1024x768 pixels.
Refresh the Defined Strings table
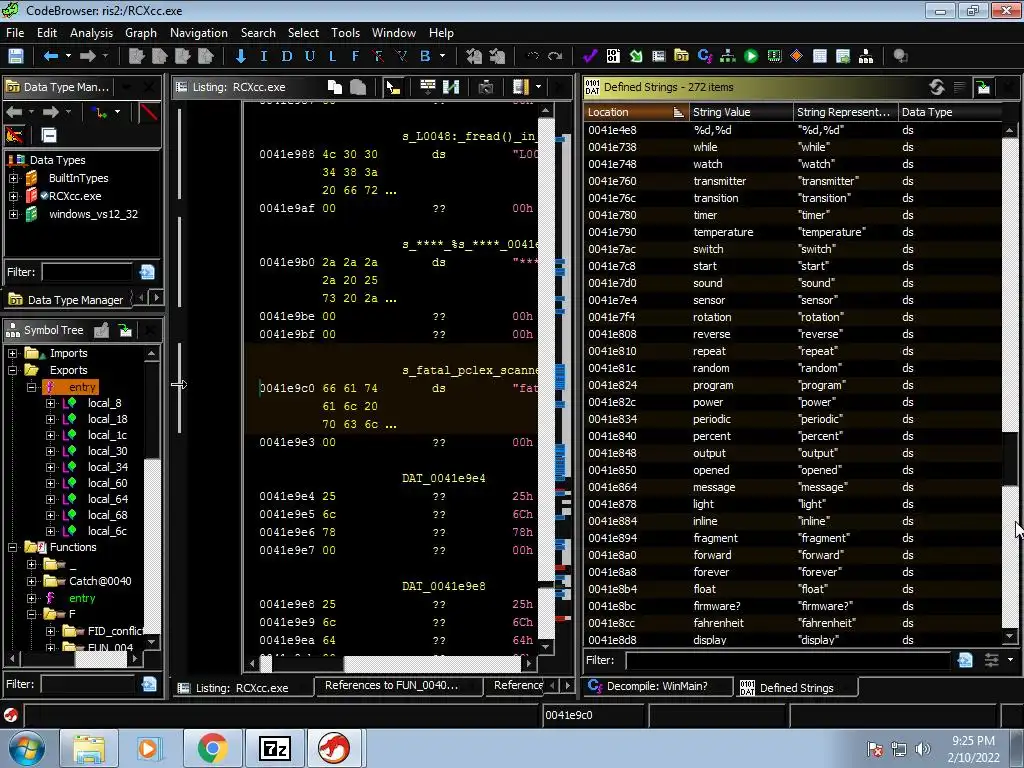coord(937,87)
